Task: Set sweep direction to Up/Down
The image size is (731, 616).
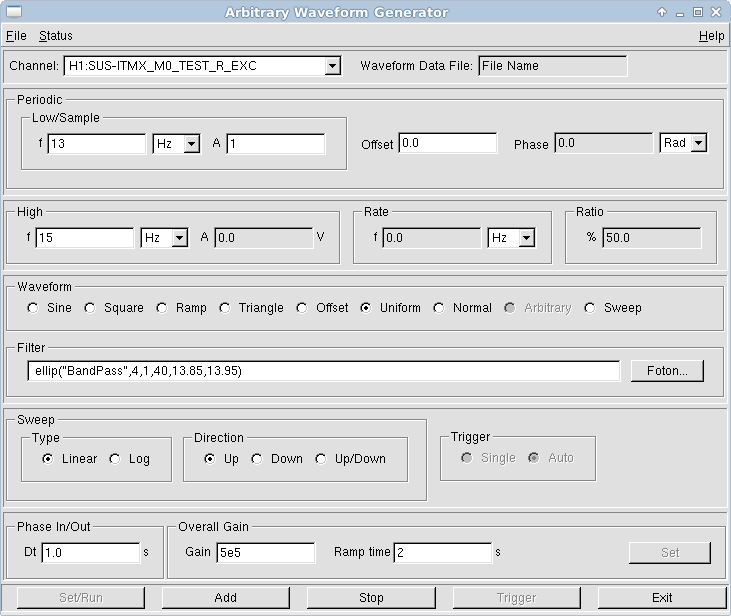Action: coord(320,459)
